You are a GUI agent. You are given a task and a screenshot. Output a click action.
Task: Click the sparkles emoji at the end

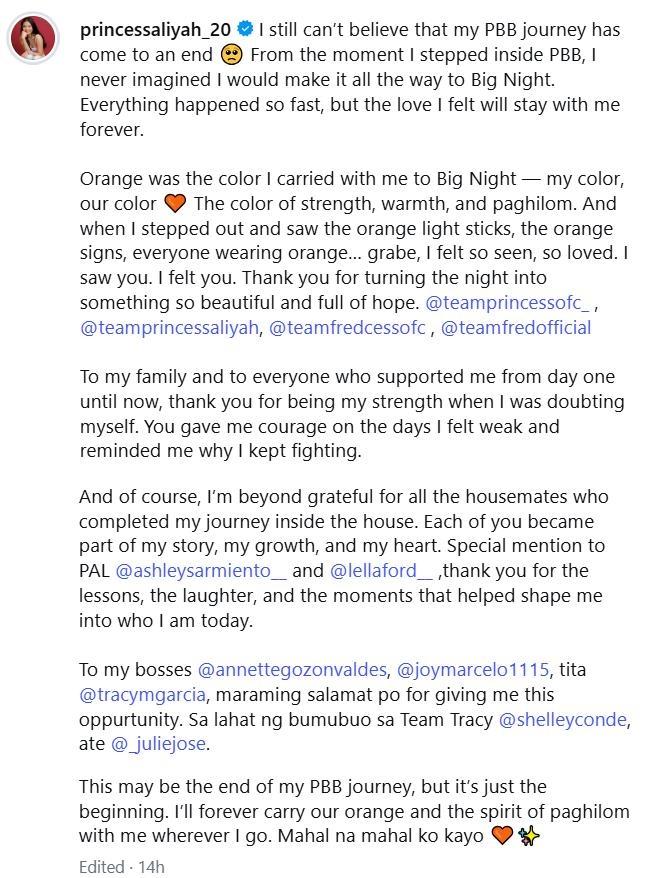[529, 836]
